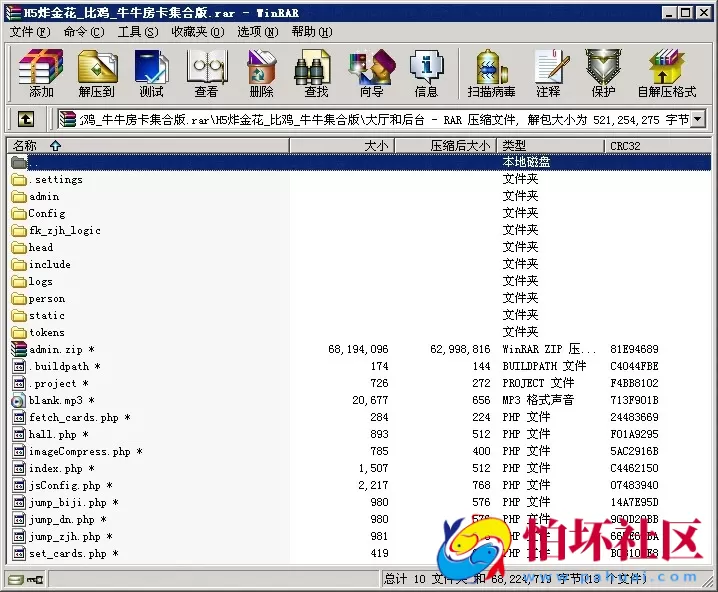
Task: Sort by 大小 column header
Action: [x=342, y=146]
